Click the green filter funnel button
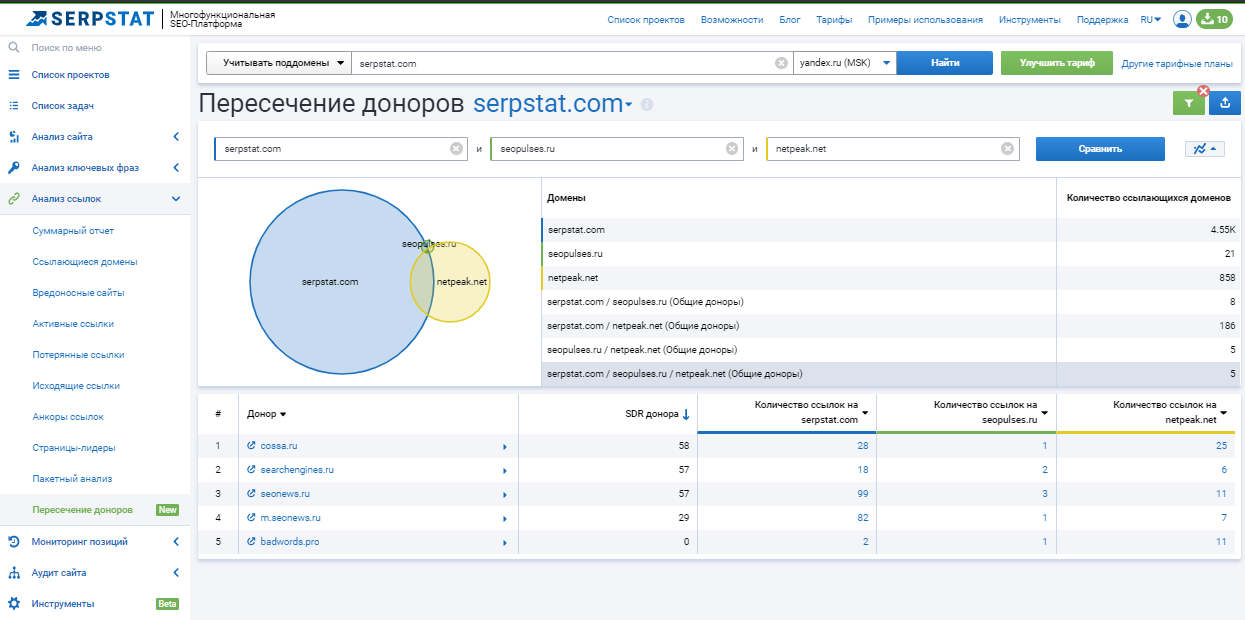 point(1187,102)
